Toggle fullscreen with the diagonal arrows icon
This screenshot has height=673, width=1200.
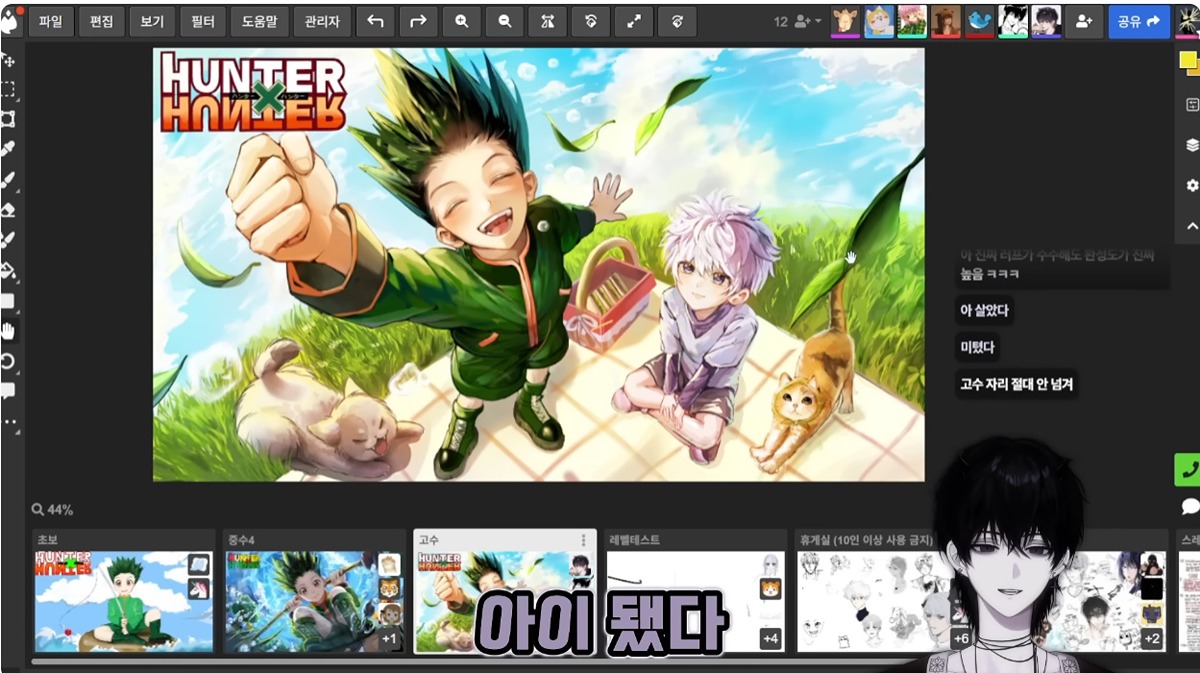point(633,21)
